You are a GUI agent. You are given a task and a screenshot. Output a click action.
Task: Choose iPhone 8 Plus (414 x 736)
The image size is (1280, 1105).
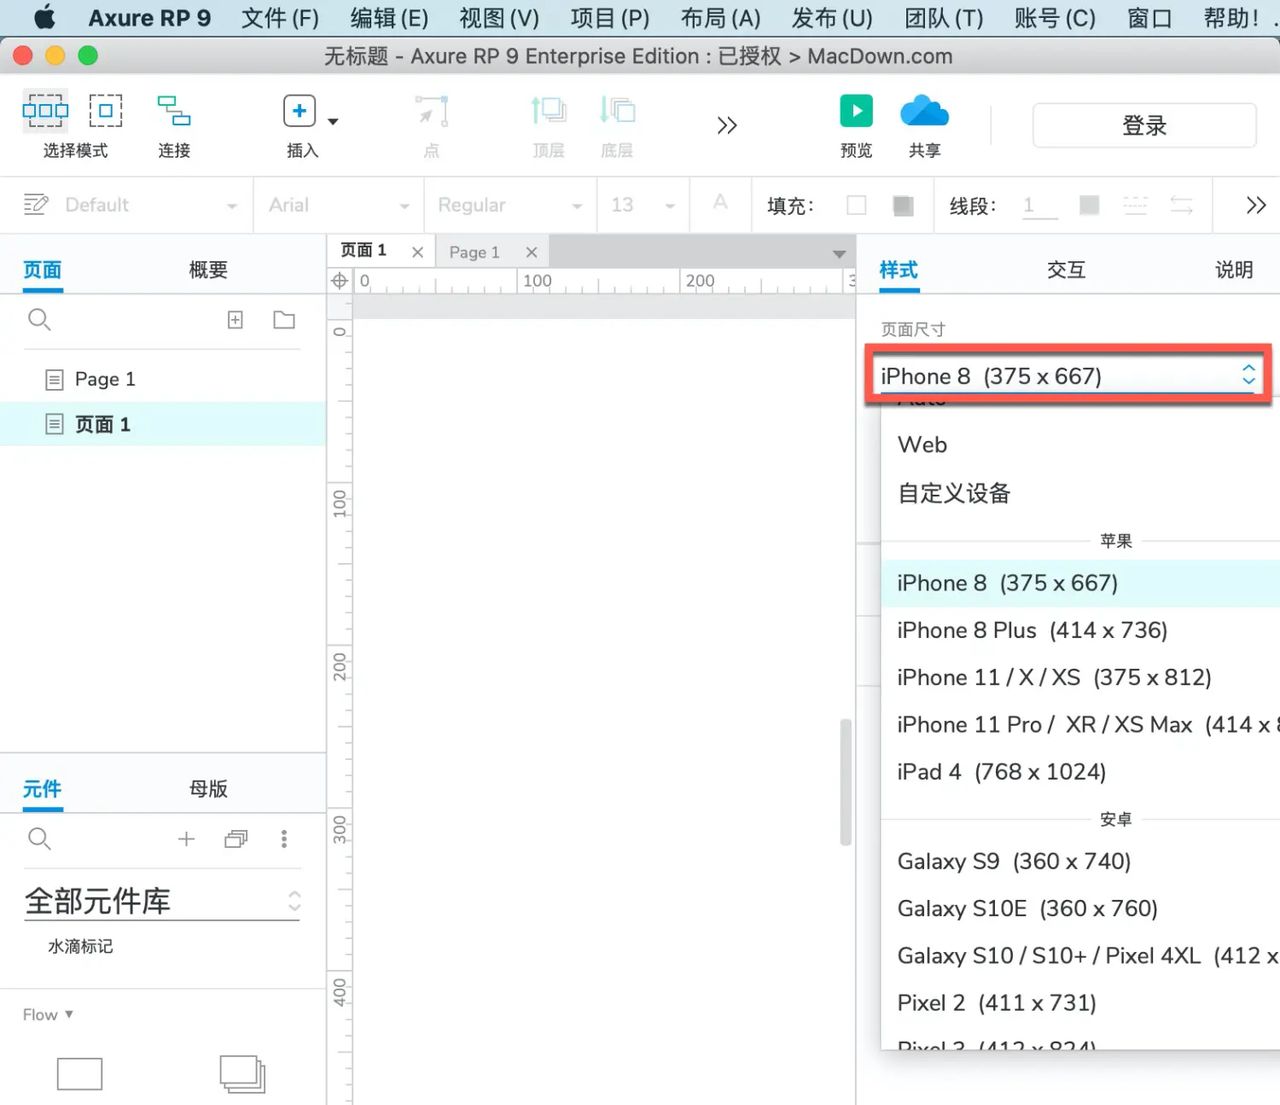pyautogui.click(x=1080, y=630)
